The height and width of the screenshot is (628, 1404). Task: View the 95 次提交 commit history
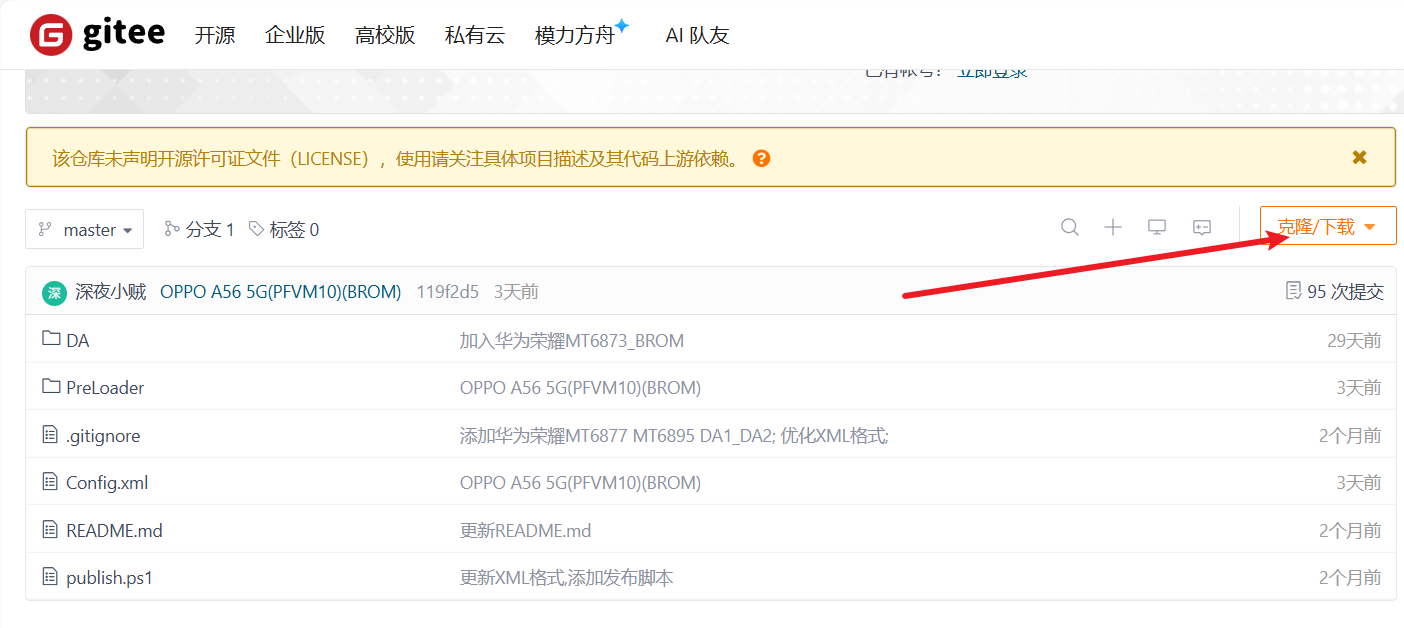click(1335, 291)
